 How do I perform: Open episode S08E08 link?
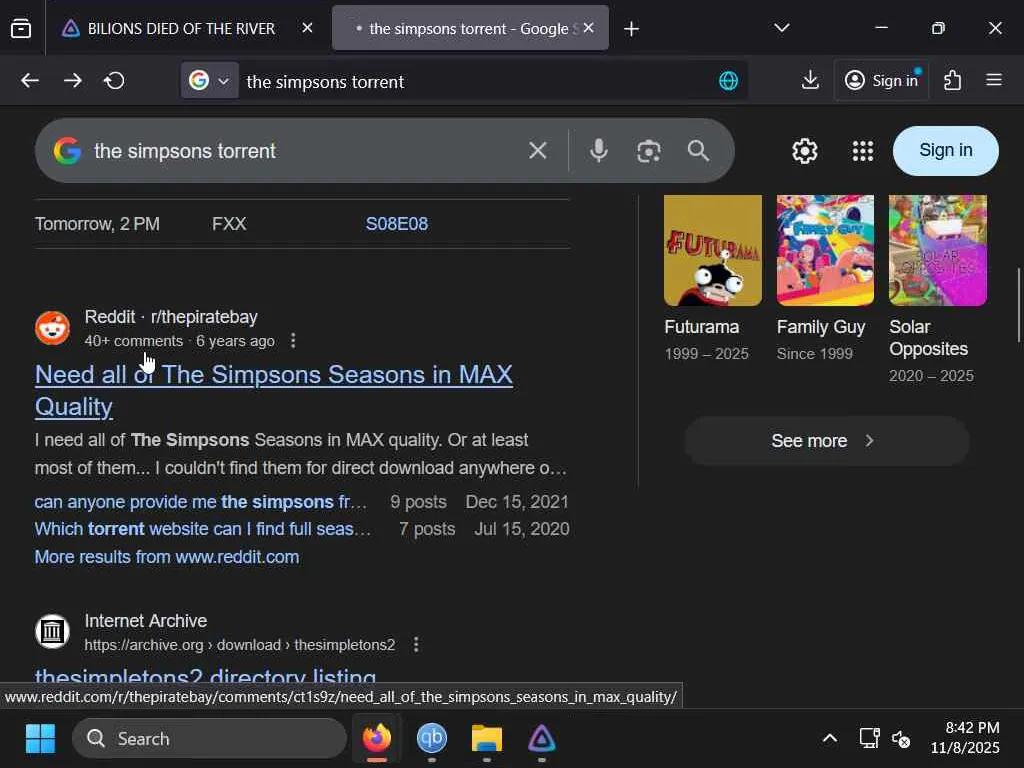pos(396,224)
